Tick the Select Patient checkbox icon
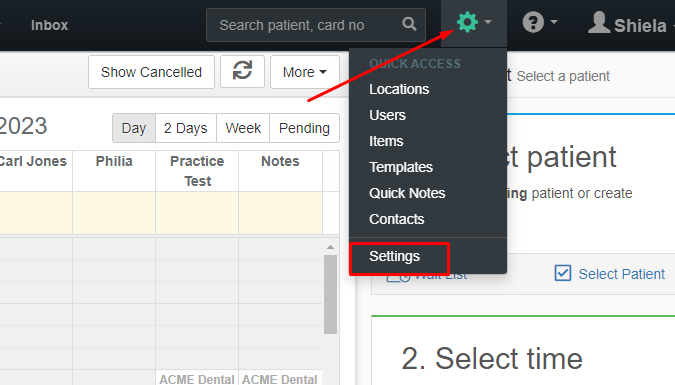675x385 pixels. pos(563,273)
